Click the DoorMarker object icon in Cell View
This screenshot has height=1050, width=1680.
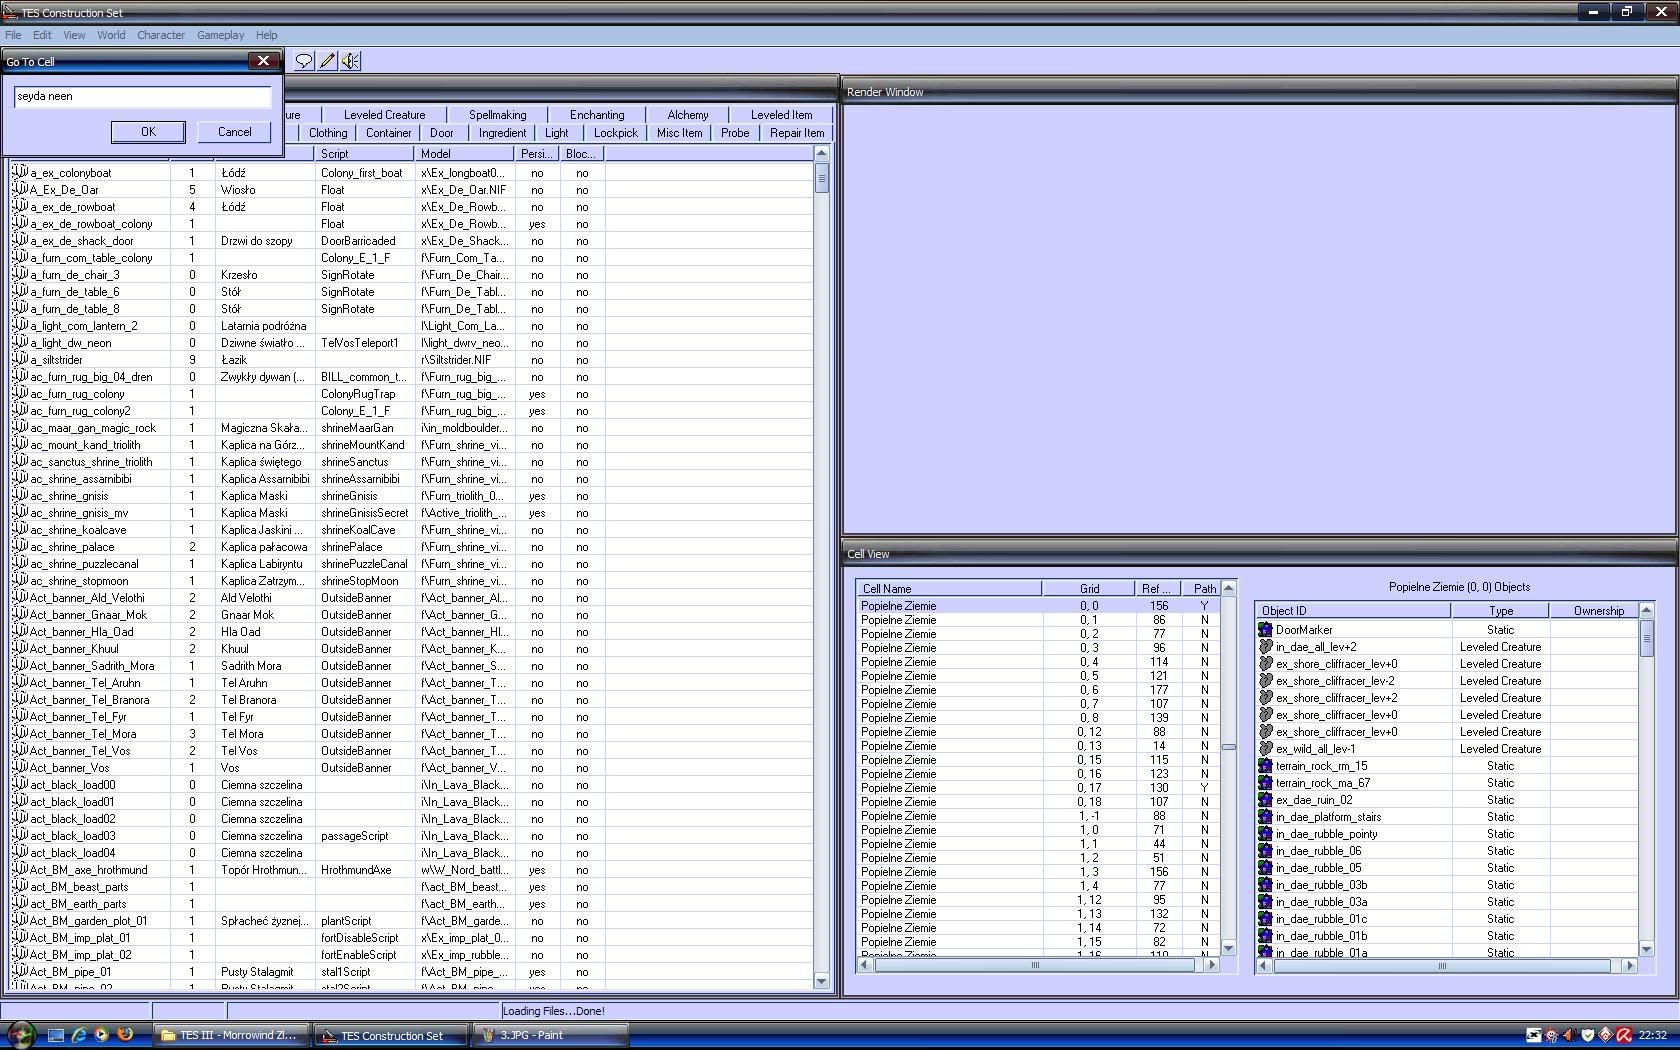1265,630
